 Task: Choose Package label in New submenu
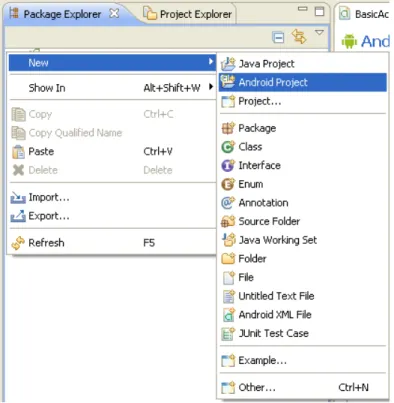pyautogui.click(x=257, y=128)
